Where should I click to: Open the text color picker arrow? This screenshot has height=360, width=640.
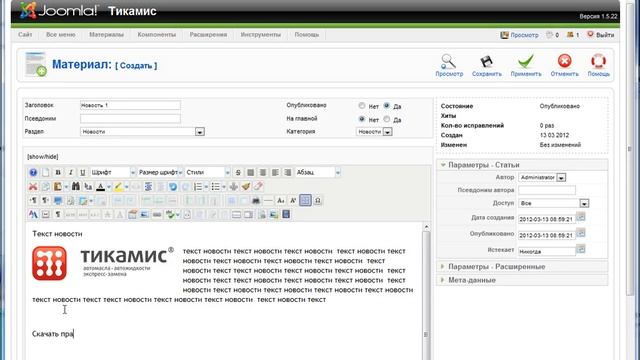click(x=109, y=187)
